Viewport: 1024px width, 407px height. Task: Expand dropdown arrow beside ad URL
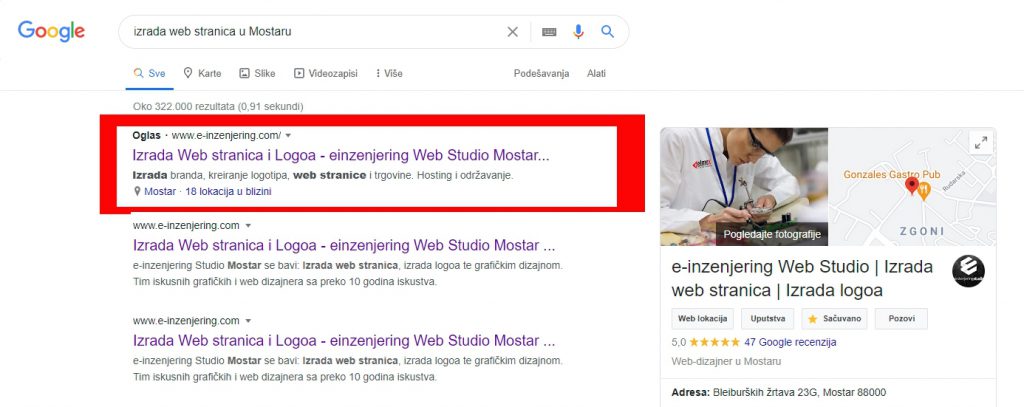[288, 136]
